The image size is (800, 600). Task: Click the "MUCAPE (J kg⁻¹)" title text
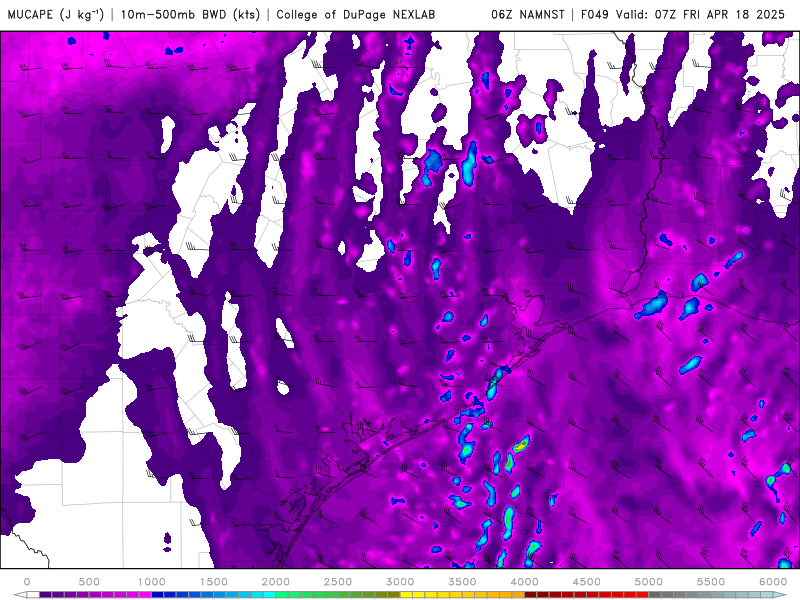click(x=56, y=14)
